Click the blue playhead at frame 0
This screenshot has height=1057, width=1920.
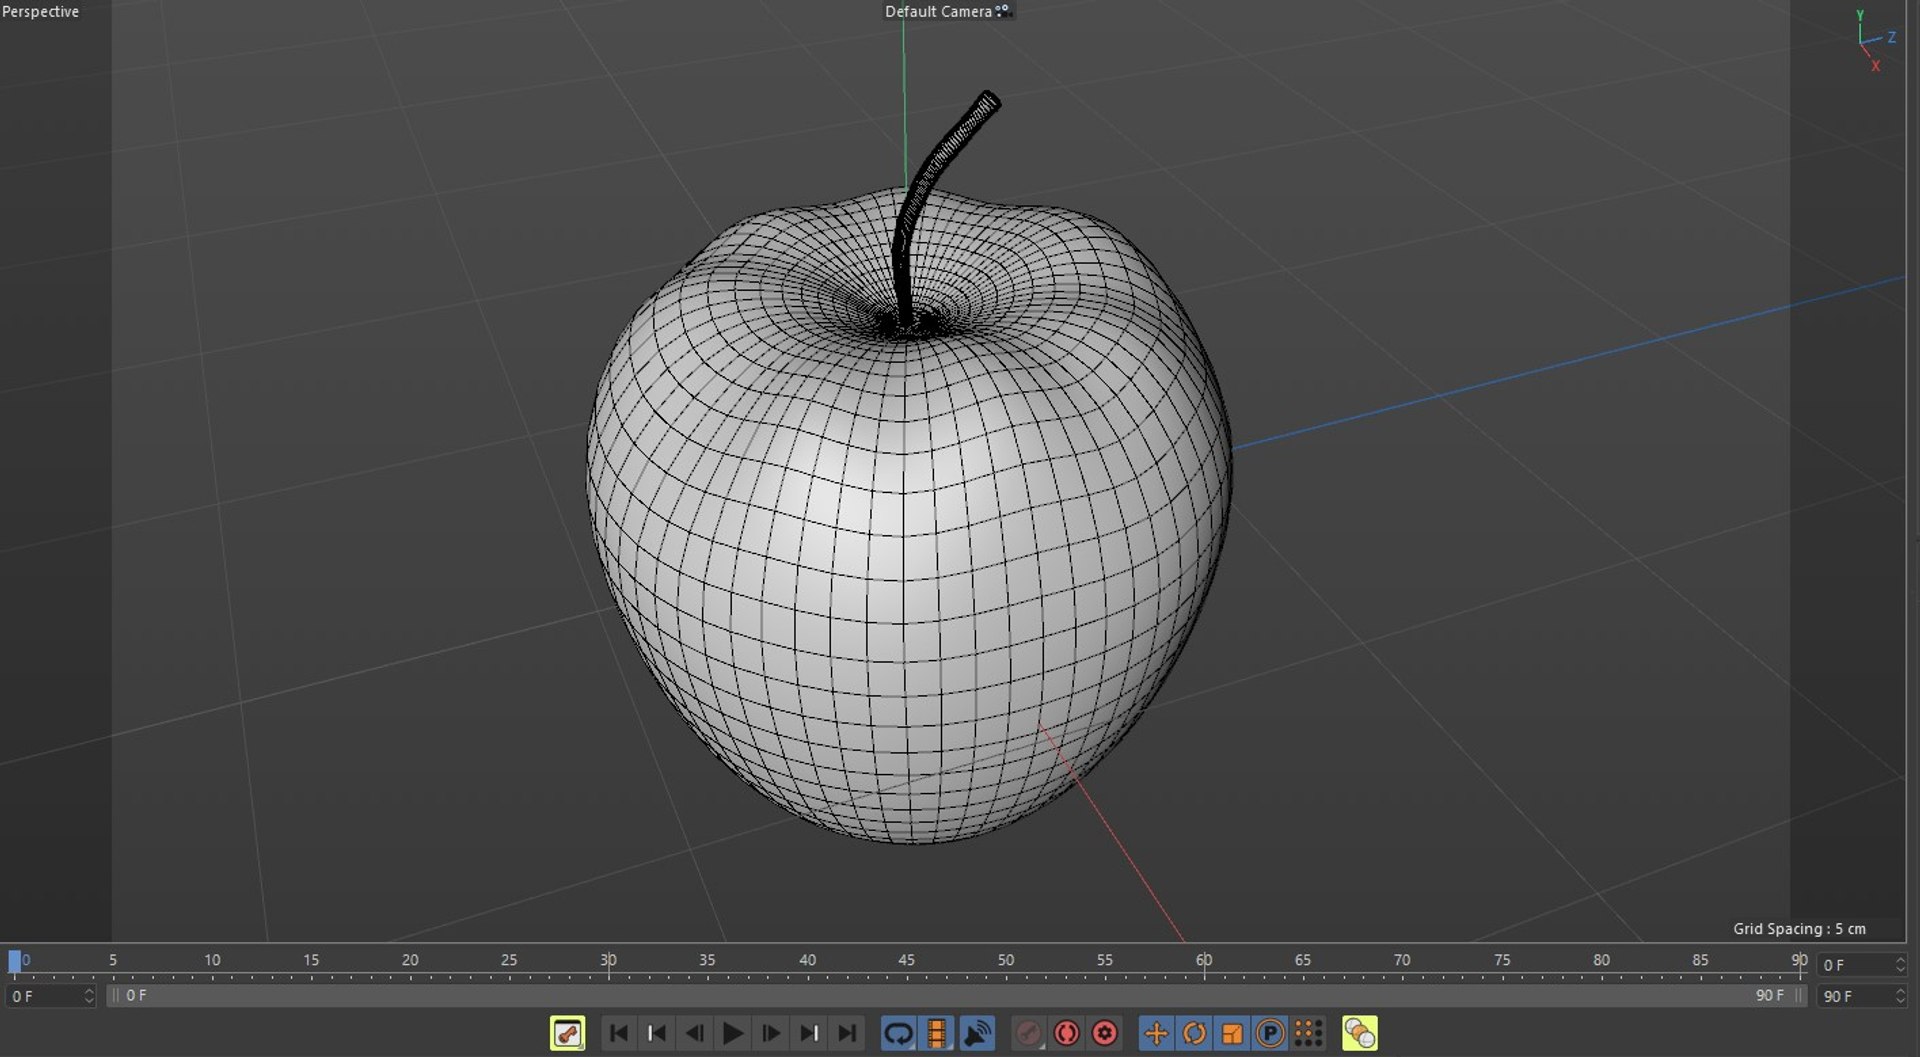pyautogui.click(x=14, y=962)
